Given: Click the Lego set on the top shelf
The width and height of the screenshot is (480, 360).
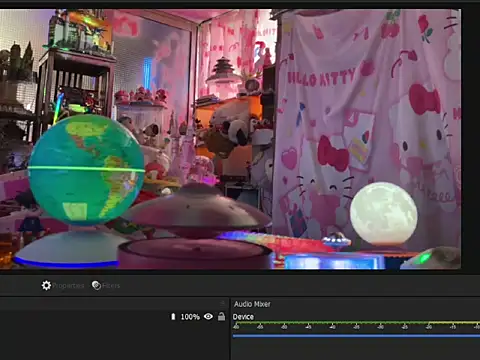Looking at the screenshot, I should (80, 30).
